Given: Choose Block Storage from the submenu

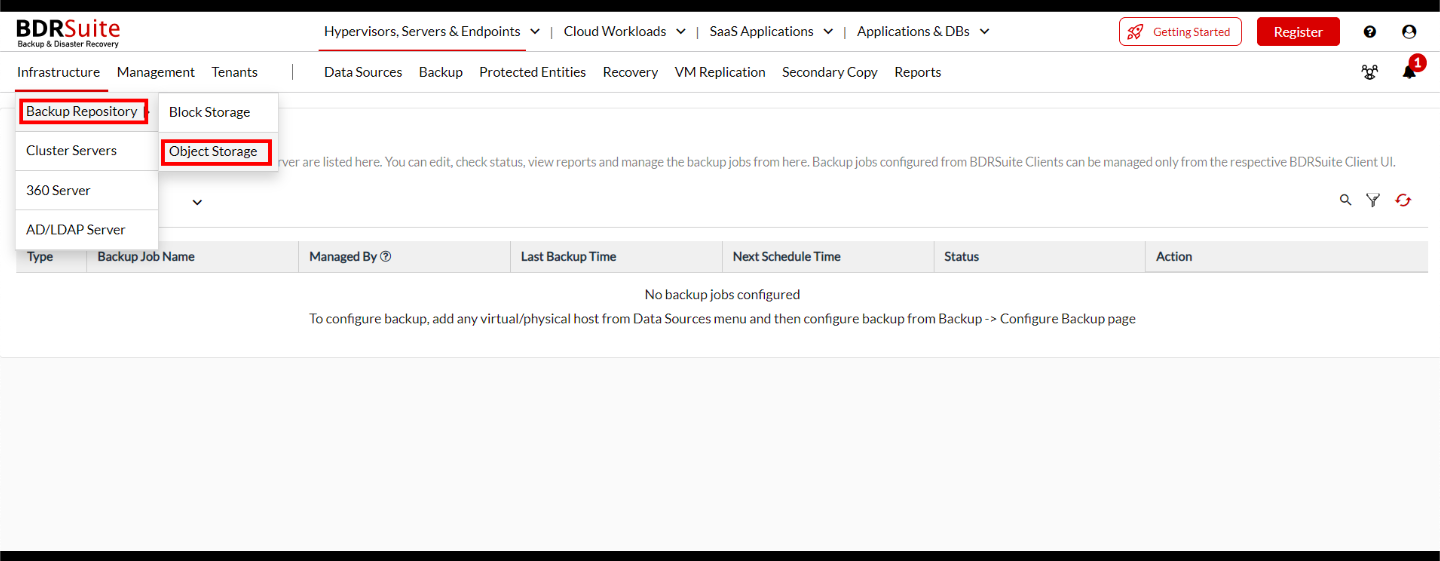Looking at the screenshot, I should coord(218,112).
